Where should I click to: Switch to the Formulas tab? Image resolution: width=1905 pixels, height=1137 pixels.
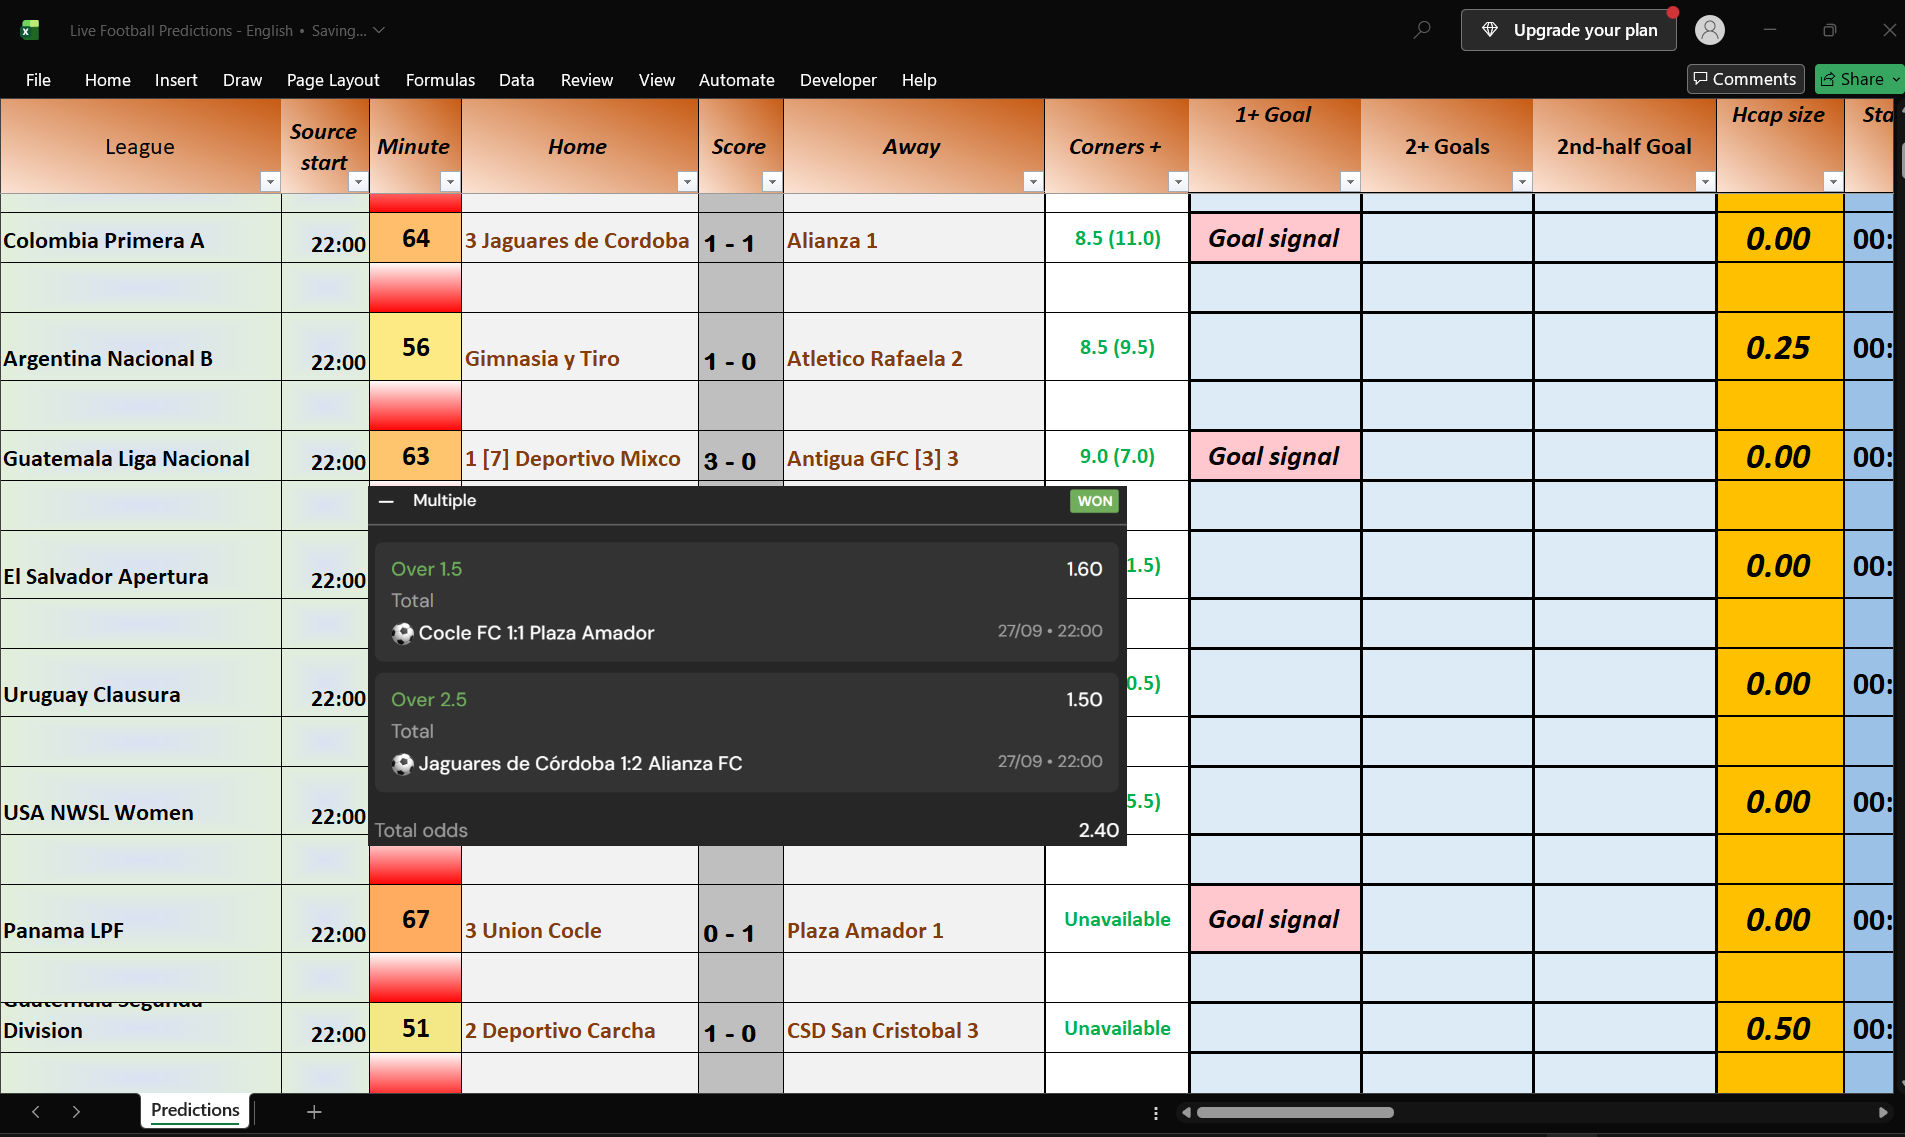point(440,80)
